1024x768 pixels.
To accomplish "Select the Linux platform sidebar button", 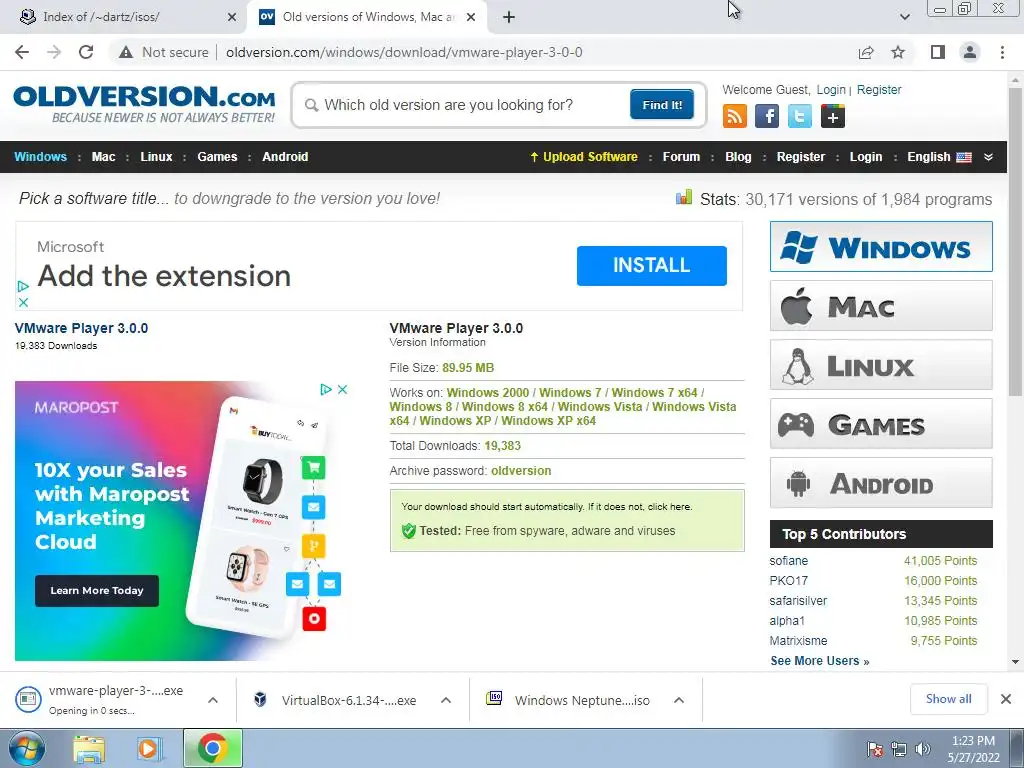I will (881, 365).
